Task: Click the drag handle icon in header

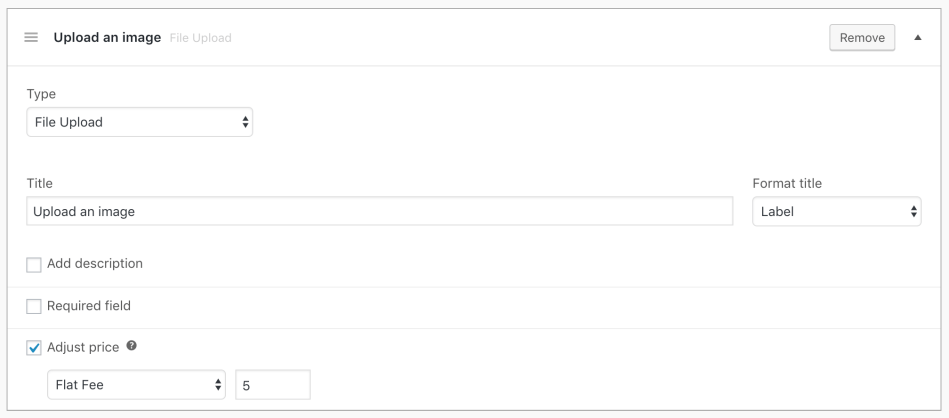Action: (31, 38)
